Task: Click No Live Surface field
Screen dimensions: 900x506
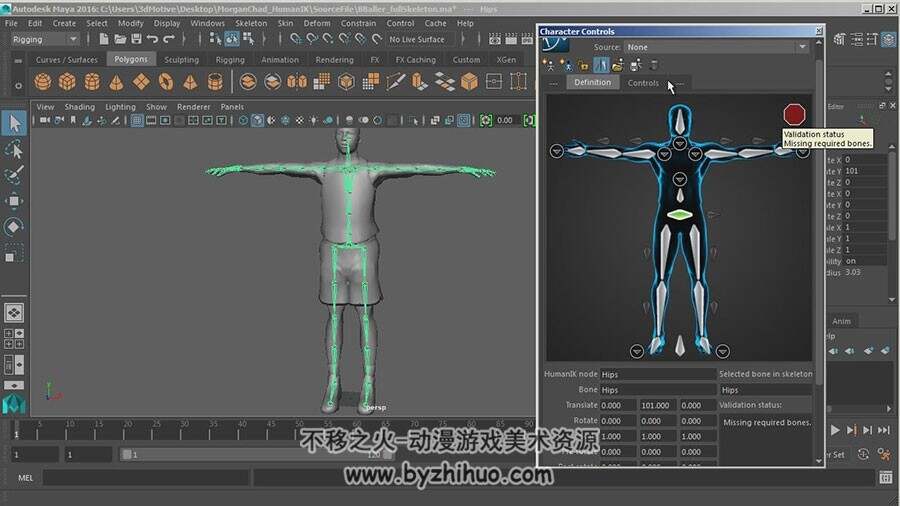Action: (x=421, y=40)
